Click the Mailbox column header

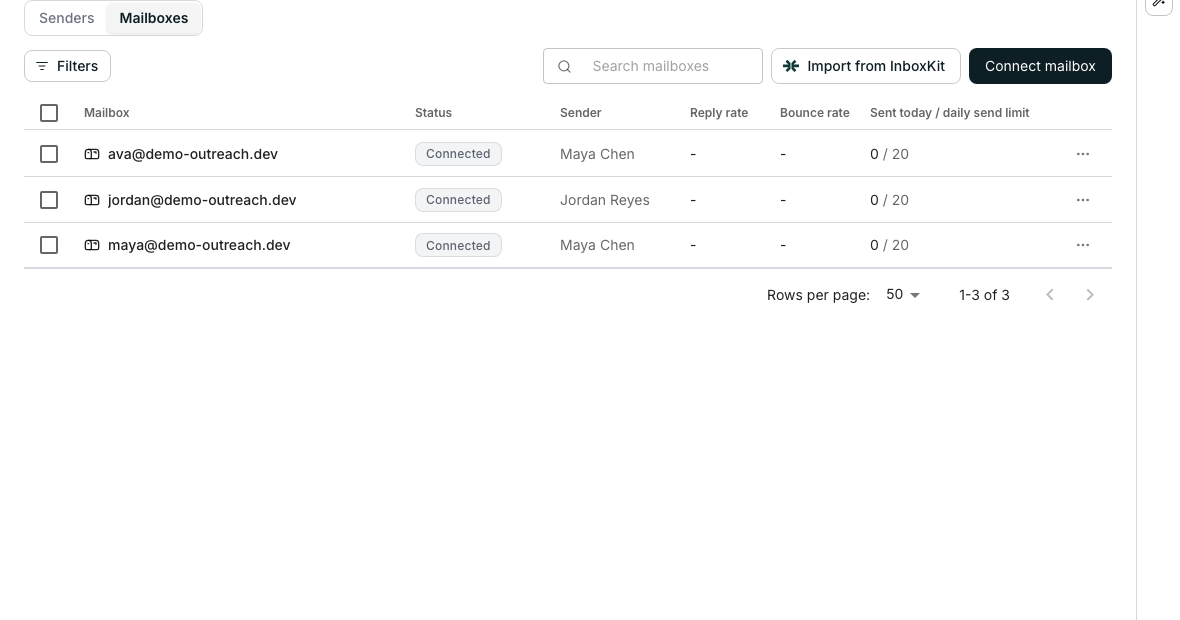[x=107, y=113]
